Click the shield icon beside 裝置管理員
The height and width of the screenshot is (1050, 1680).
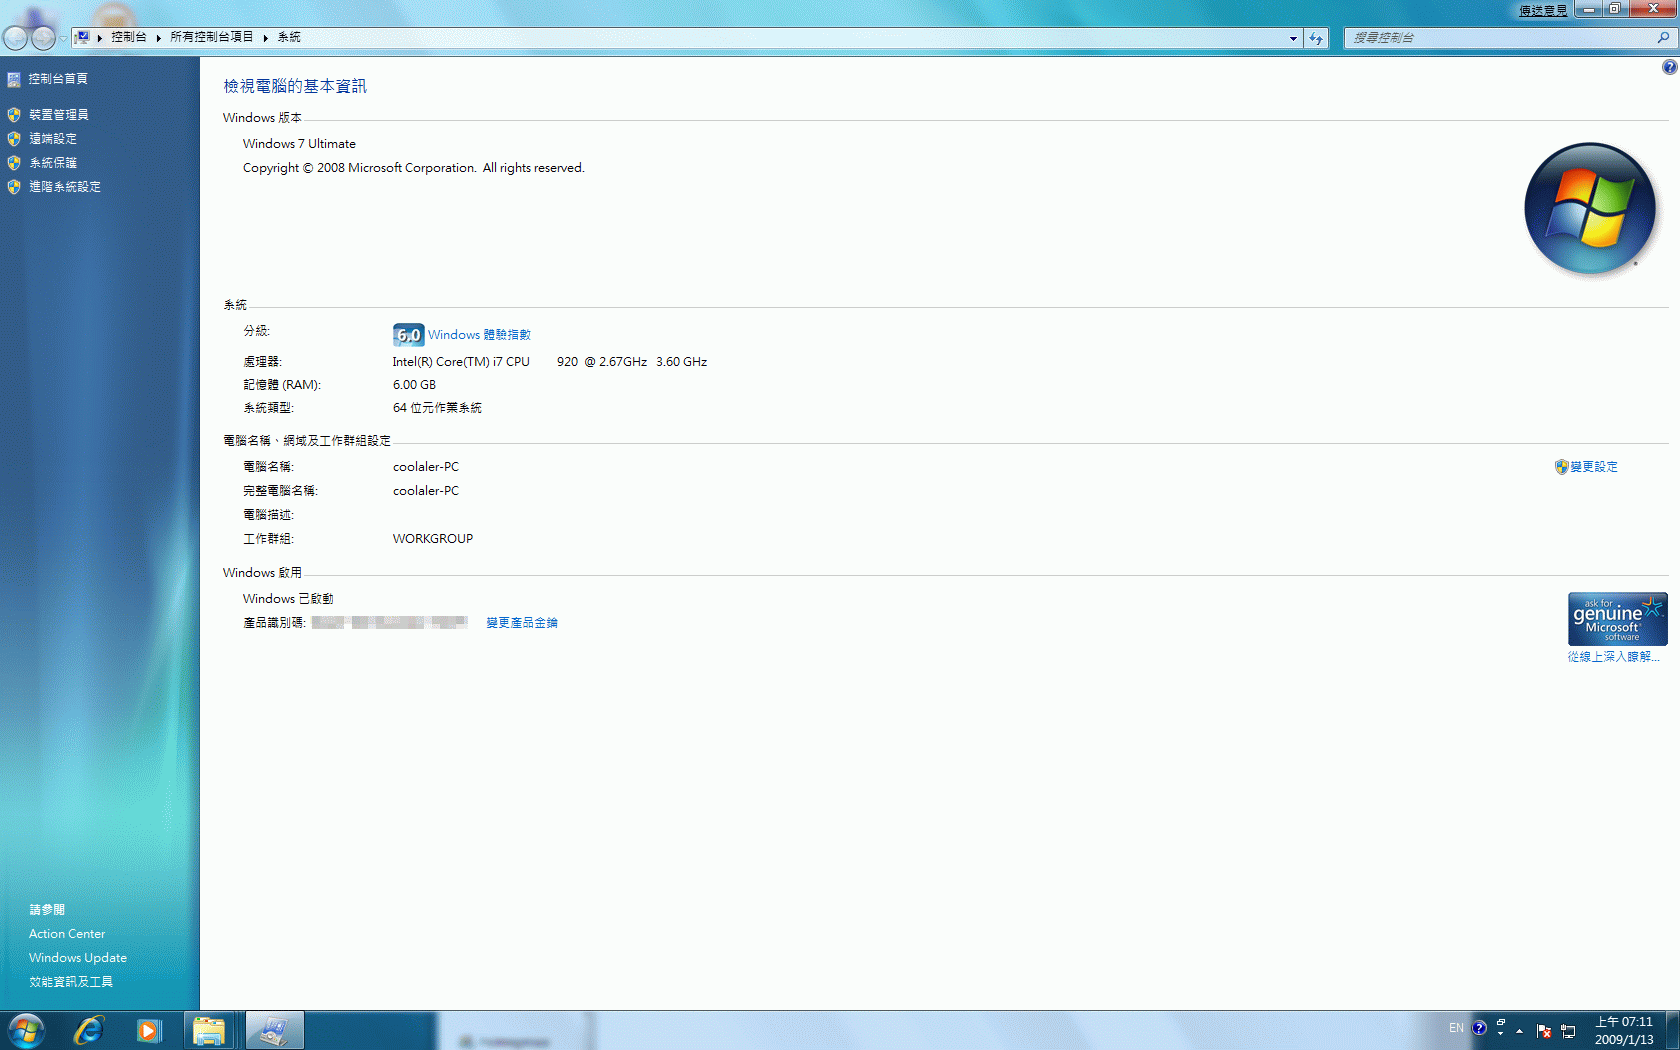coord(14,115)
